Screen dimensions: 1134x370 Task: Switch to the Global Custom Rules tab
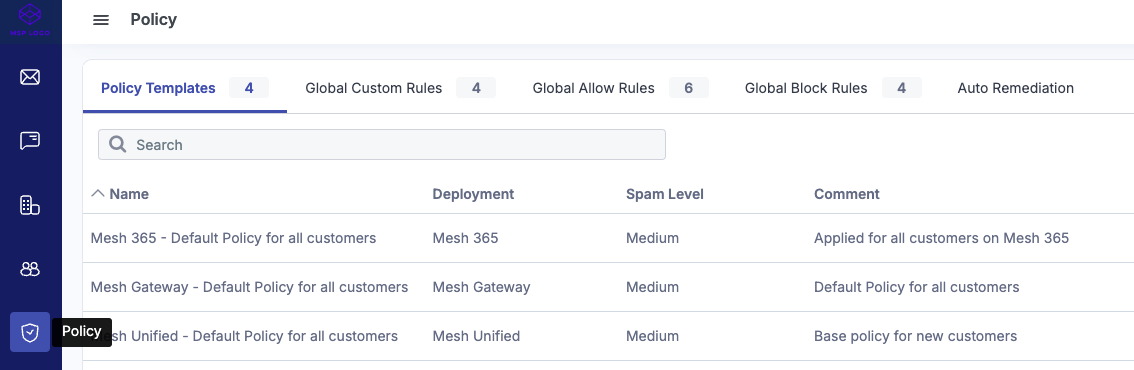[x=400, y=88]
